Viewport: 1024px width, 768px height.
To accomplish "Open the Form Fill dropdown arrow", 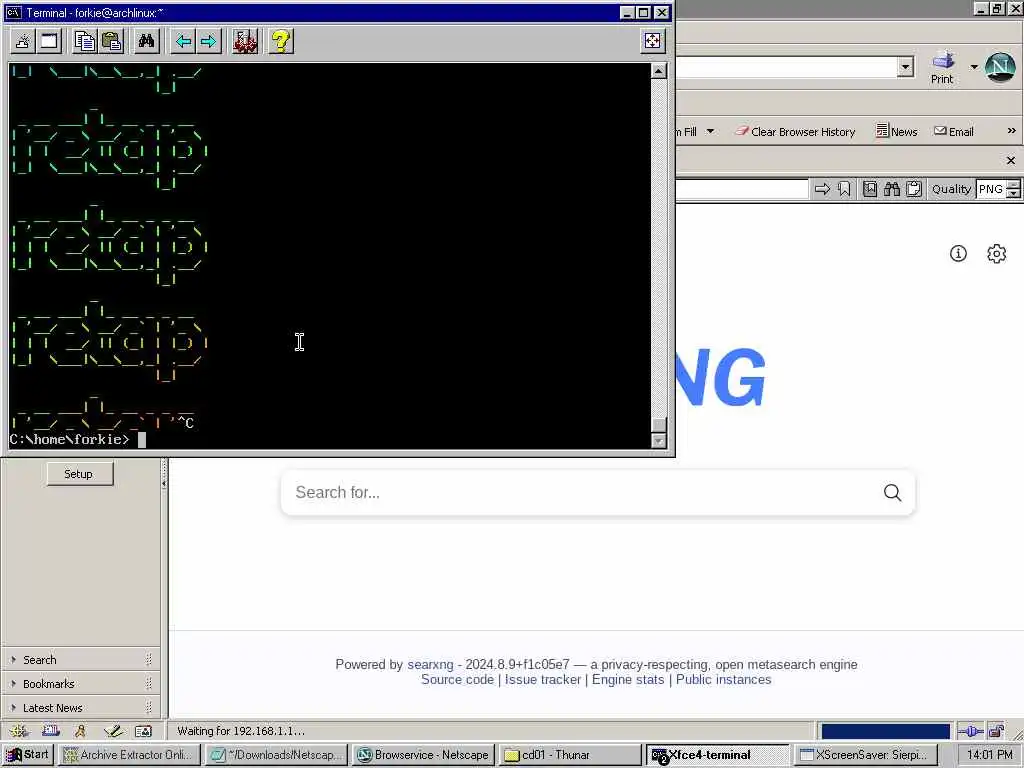I will point(711,131).
